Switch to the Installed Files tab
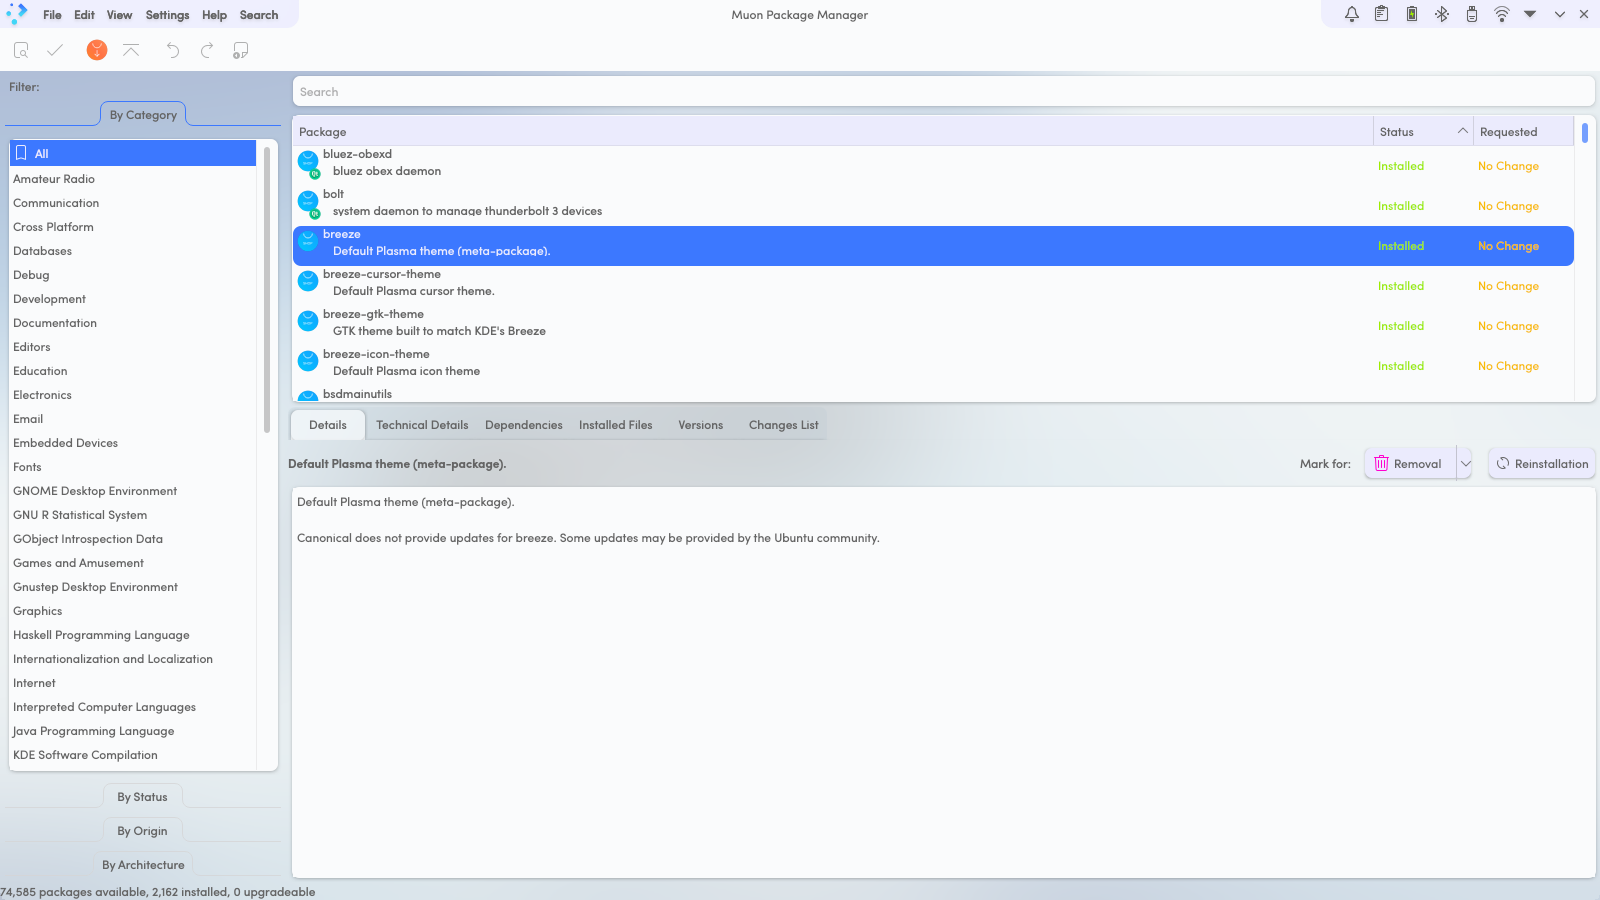The image size is (1600, 900). (x=616, y=425)
